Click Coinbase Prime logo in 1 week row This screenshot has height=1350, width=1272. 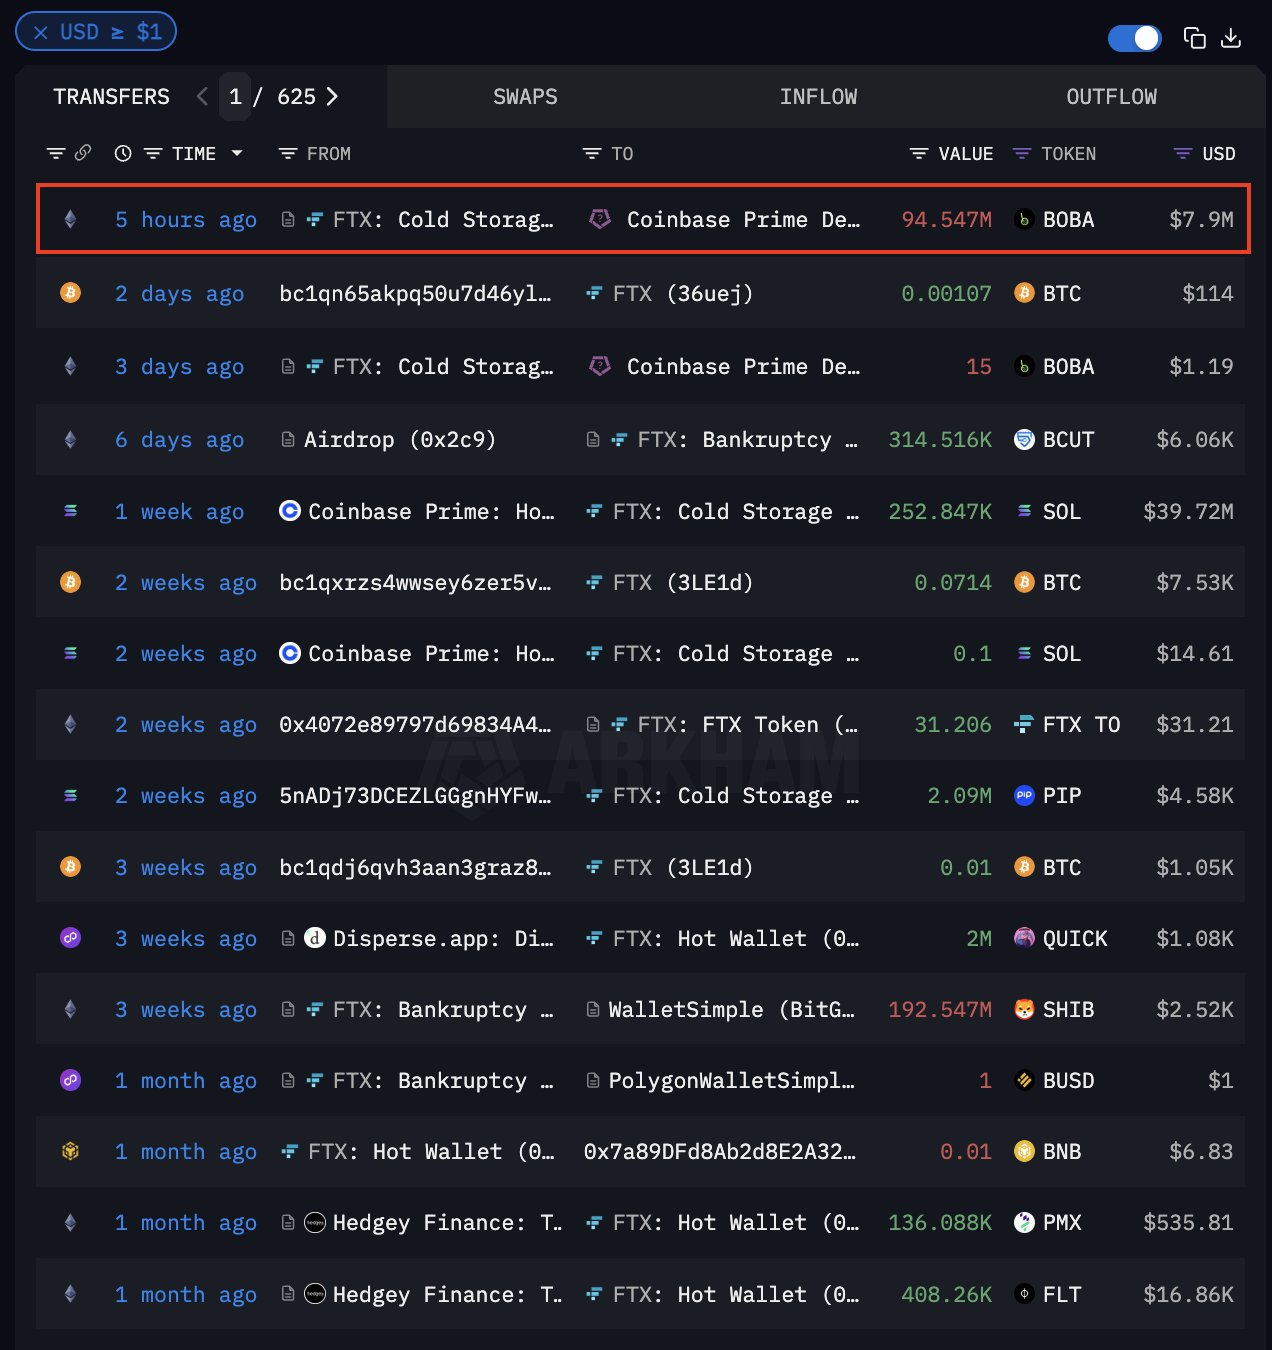pyautogui.click(x=290, y=511)
